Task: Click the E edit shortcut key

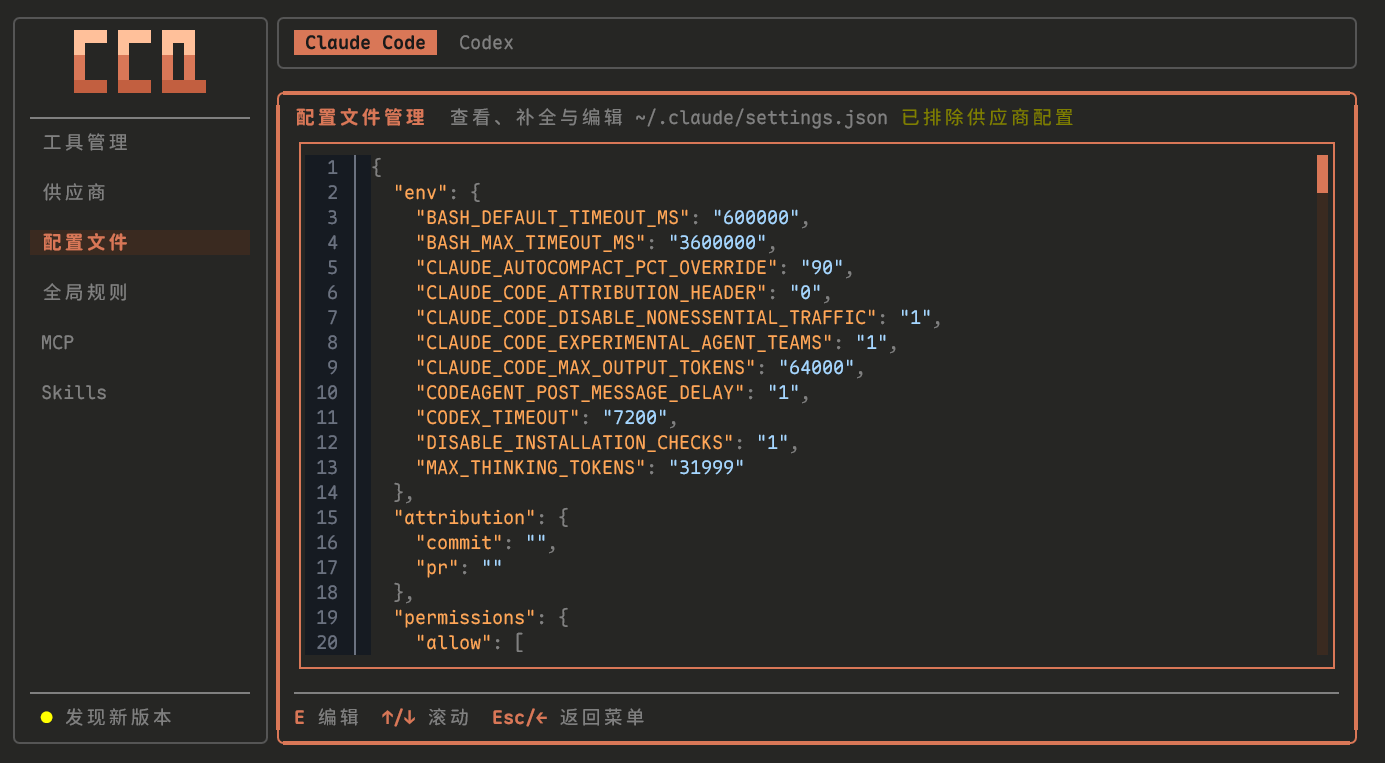Action: coord(299,717)
